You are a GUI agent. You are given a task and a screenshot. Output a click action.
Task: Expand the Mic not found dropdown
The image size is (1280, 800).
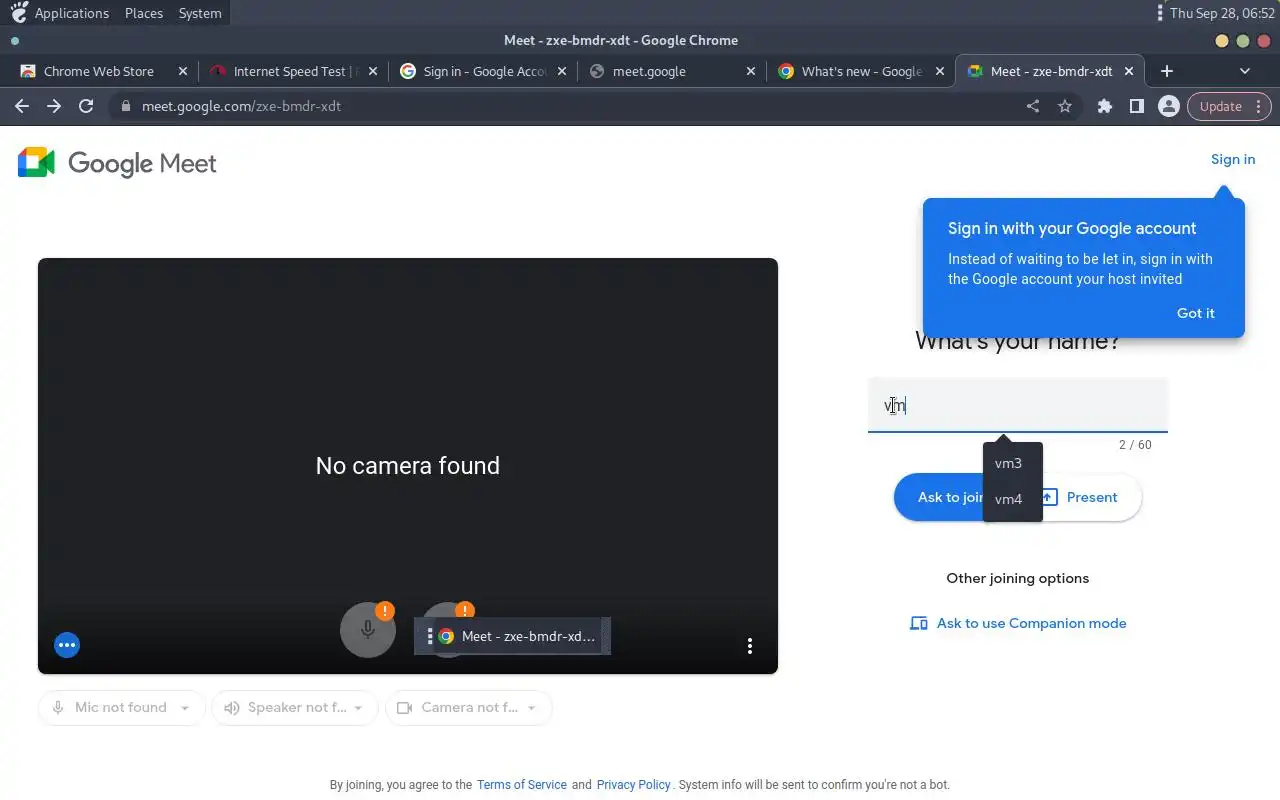pyautogui.click(x=122, y=707)
